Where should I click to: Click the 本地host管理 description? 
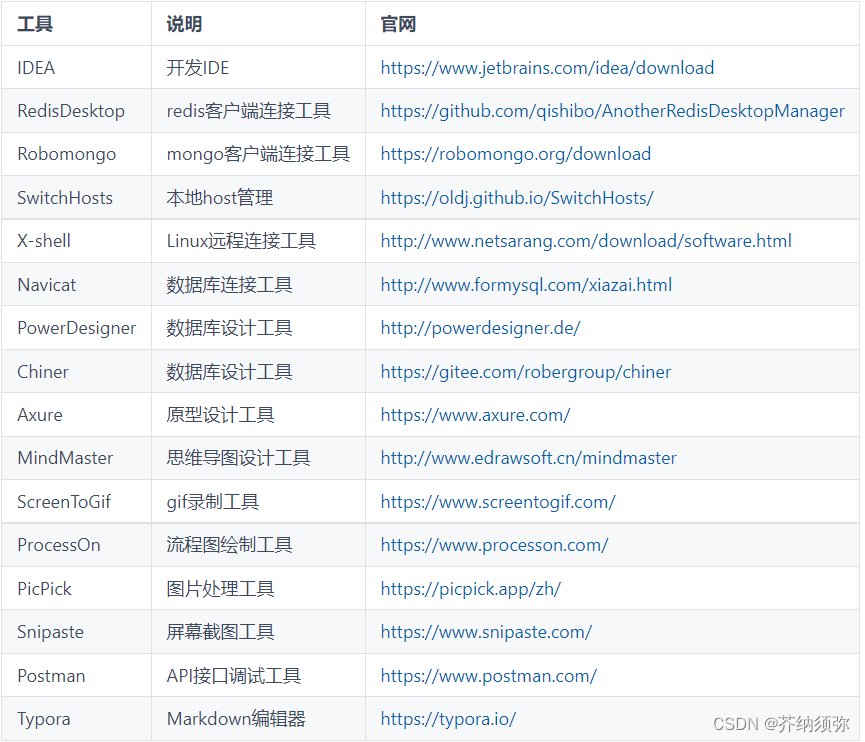point(220,197)
